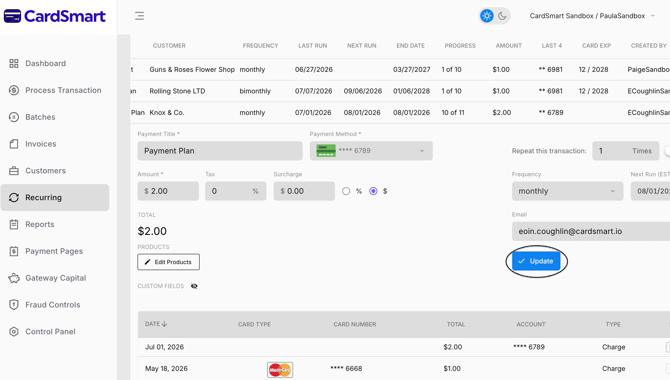Toggle the hamburger sidebar menu
Viewport: 670px width, 380px height.
(139, 16)
